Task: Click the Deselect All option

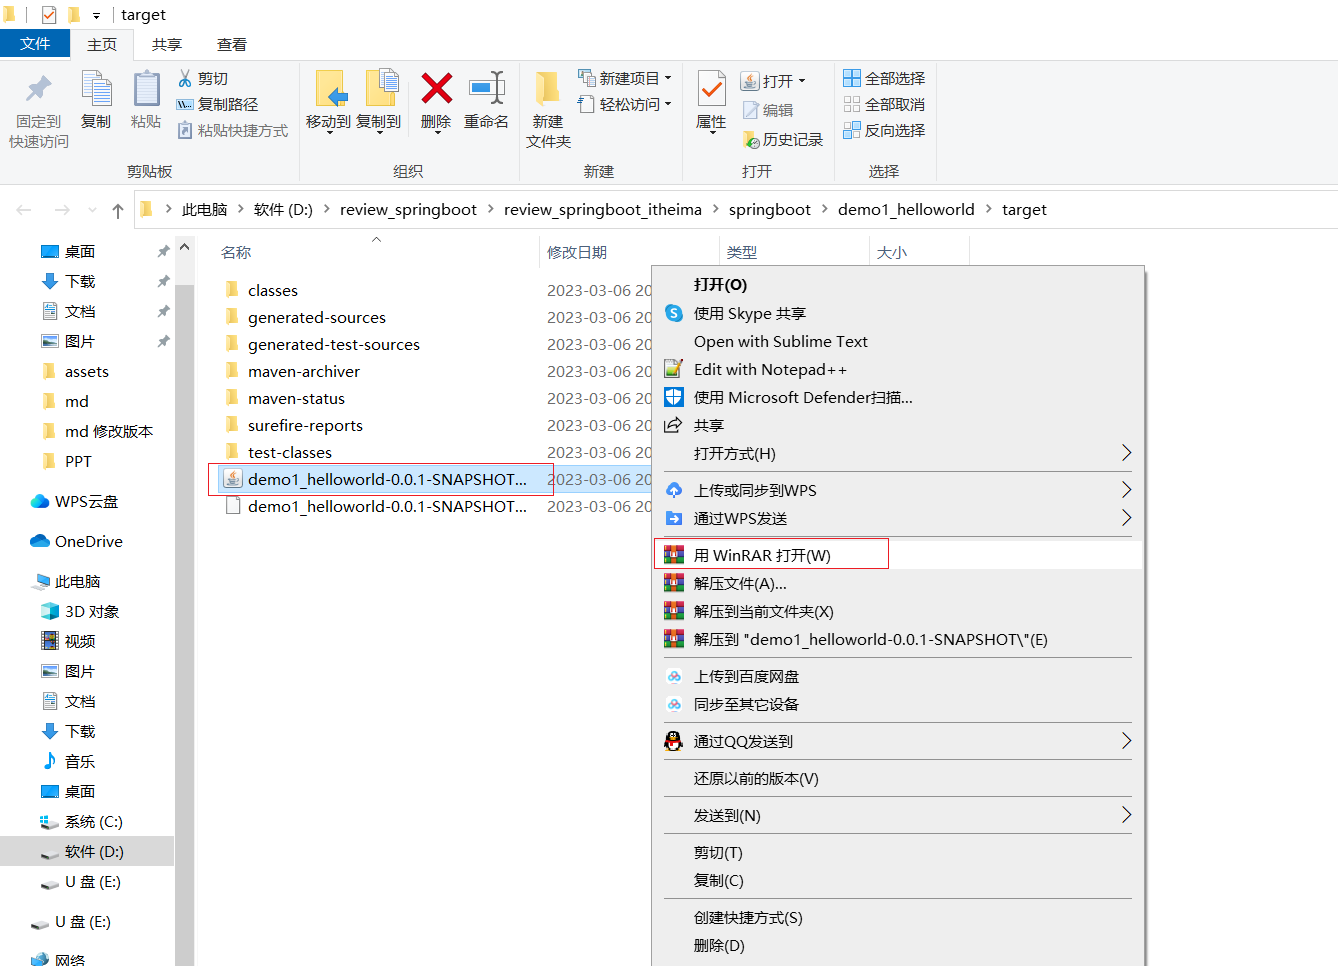Action: click(x=884, y=104)
